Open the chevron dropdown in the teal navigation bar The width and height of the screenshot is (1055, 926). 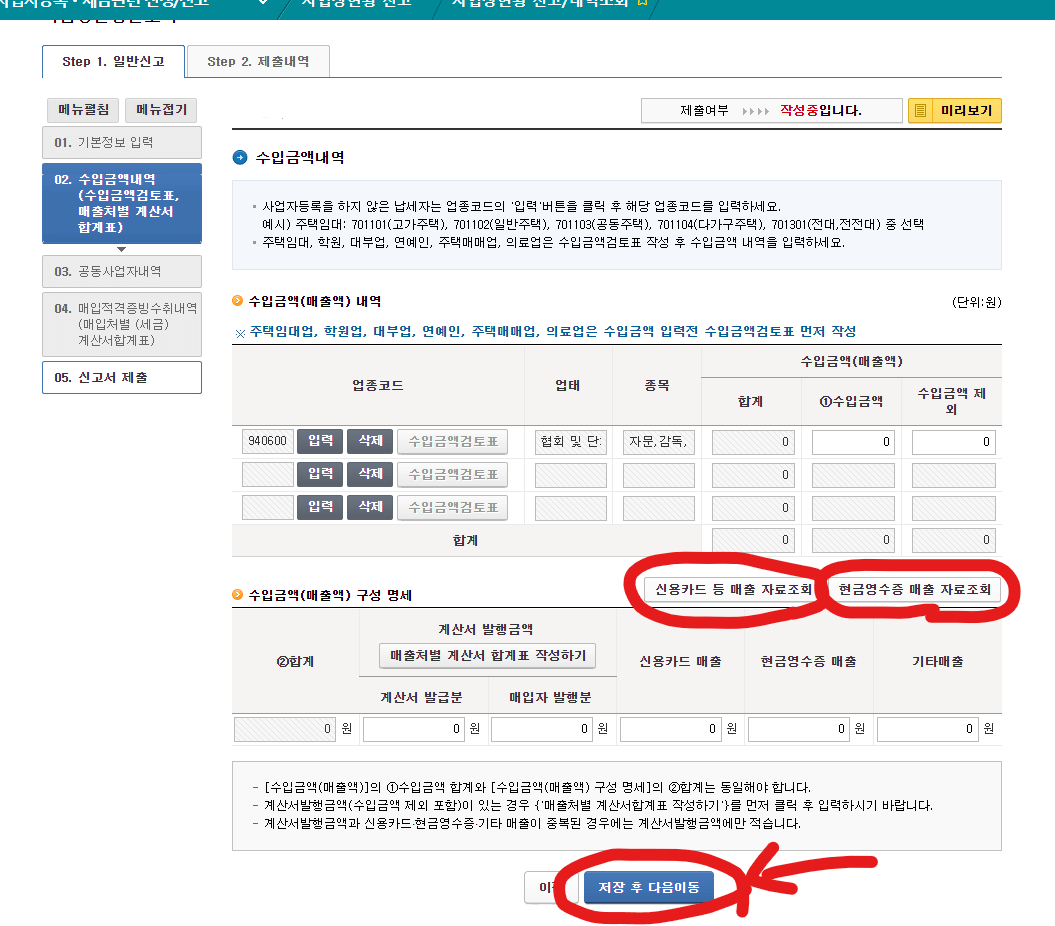point(262,4)
